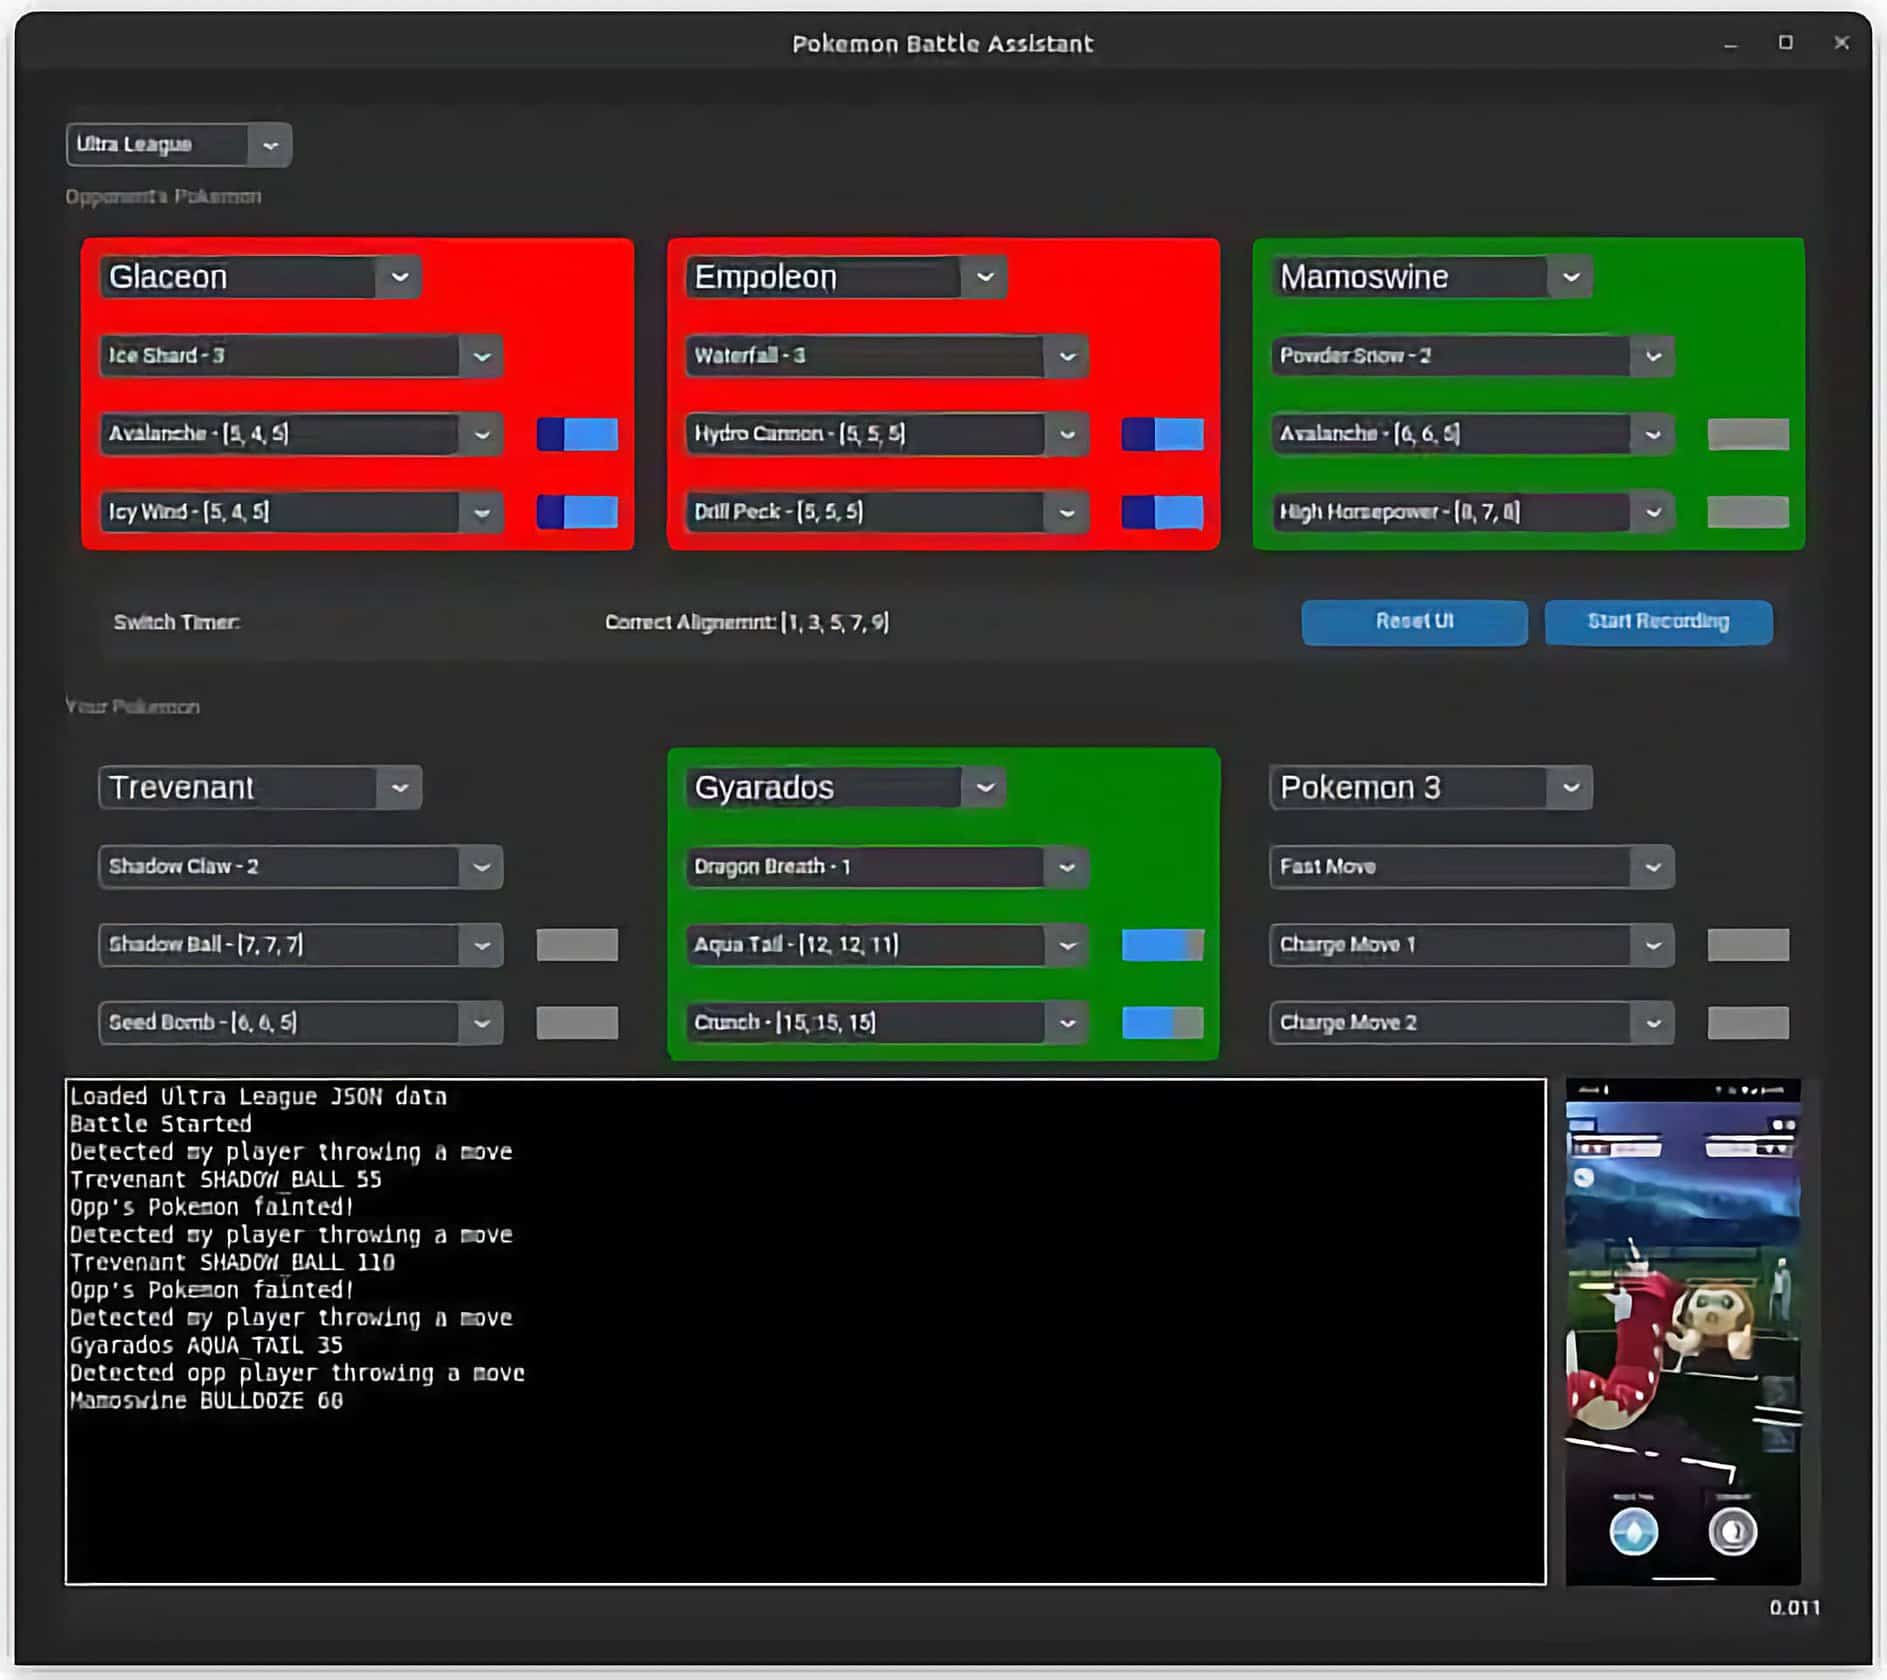Toggle the gray switch beside Mamoswine's Avalanche
This screenshot has width=1887, height=1680.
tap(1748, 434)
